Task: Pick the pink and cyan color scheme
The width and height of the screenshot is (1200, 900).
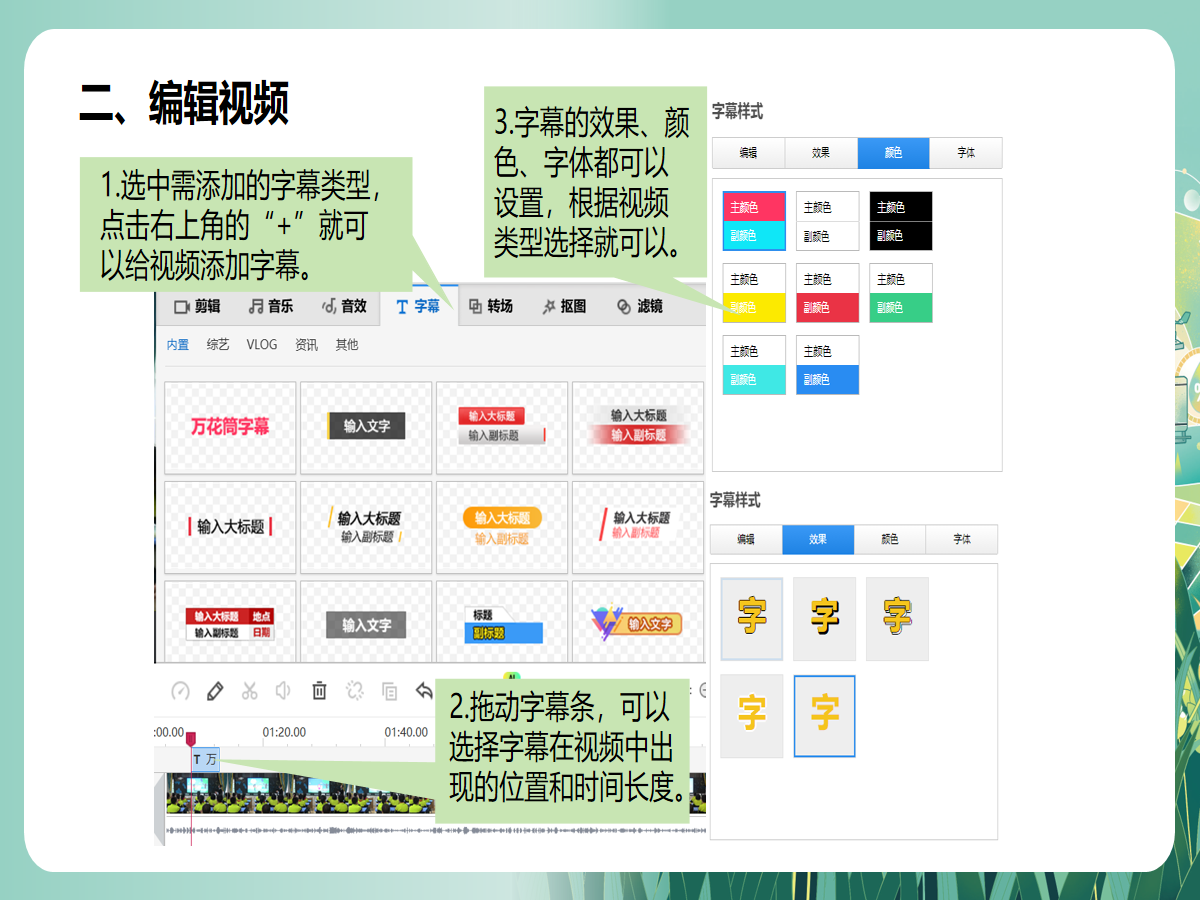Action: 754,221
